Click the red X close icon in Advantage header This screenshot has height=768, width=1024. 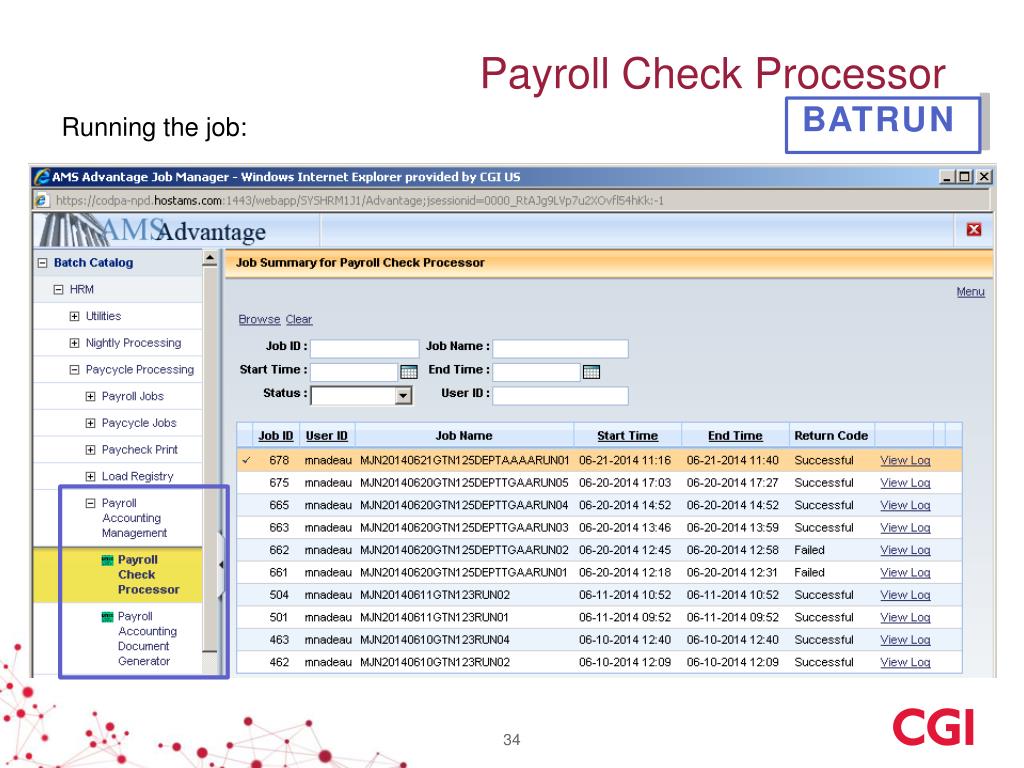(x=974, y=229)
